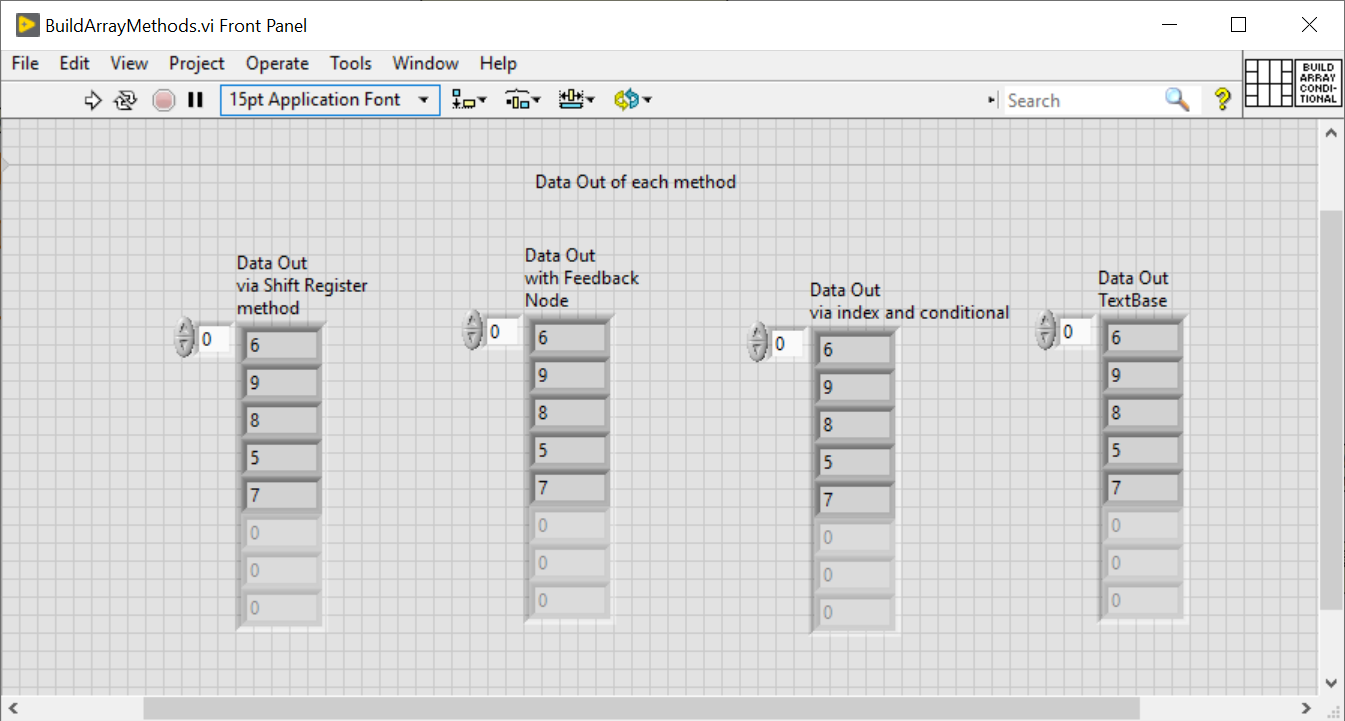This screenshot has height=721, width=1345.
Task: Open the Edit menu
Action: coord(74,63)
